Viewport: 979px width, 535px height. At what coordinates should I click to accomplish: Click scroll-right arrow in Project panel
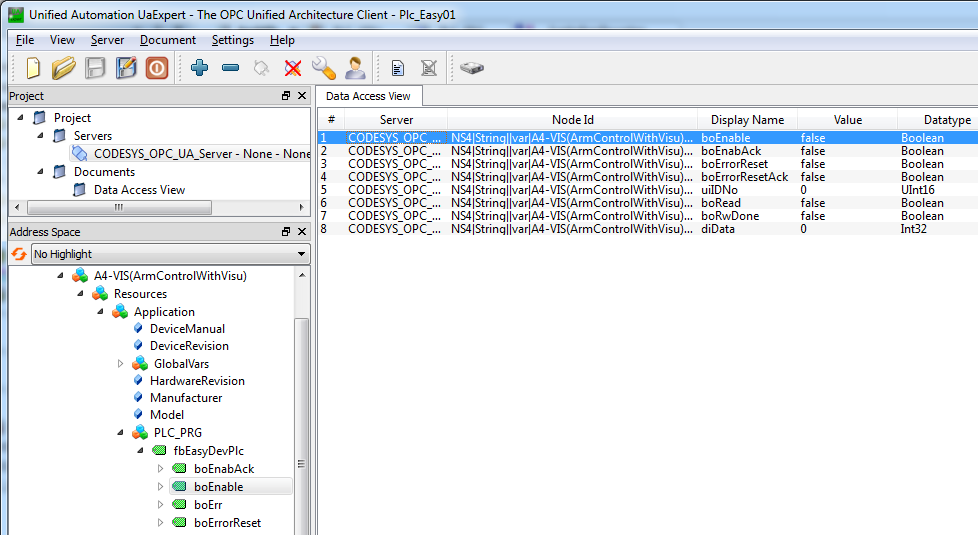pyautogui.click(x=302, y=207)
